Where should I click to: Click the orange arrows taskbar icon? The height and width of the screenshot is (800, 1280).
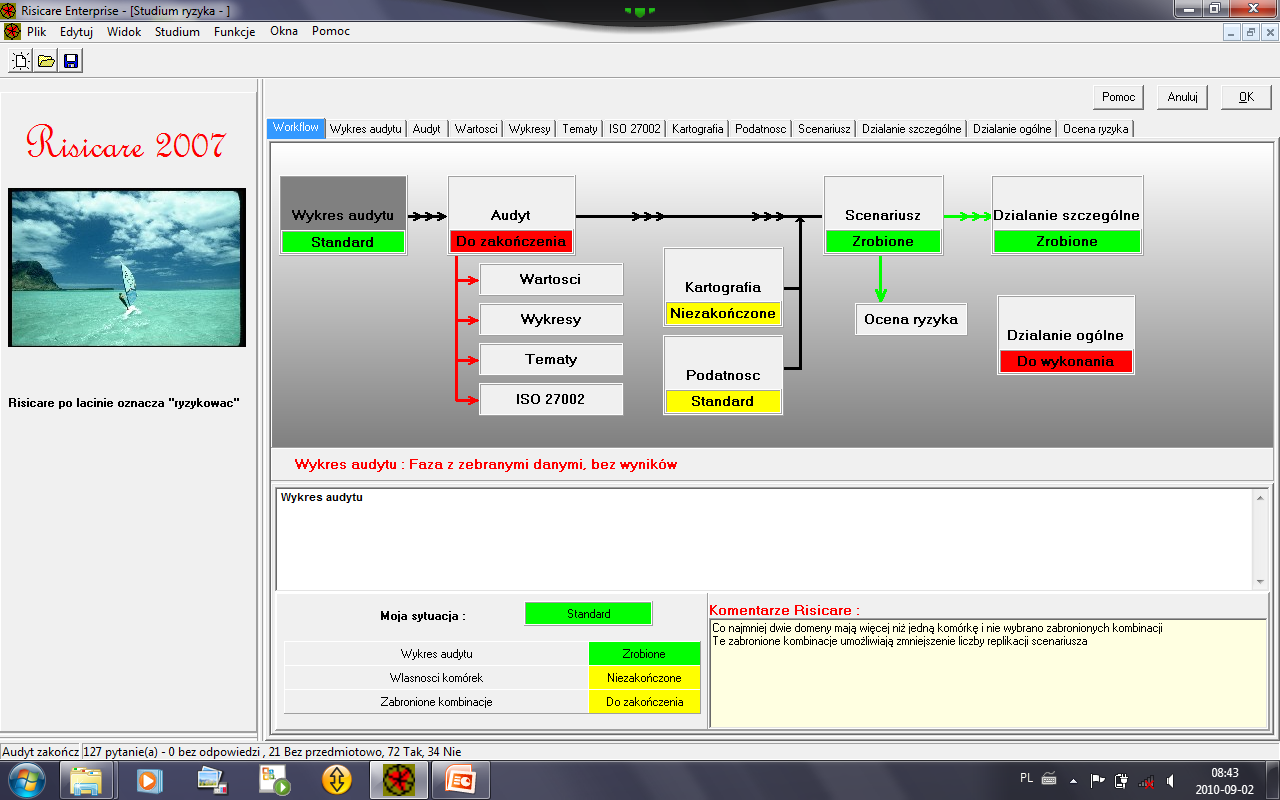pos(337,779)
